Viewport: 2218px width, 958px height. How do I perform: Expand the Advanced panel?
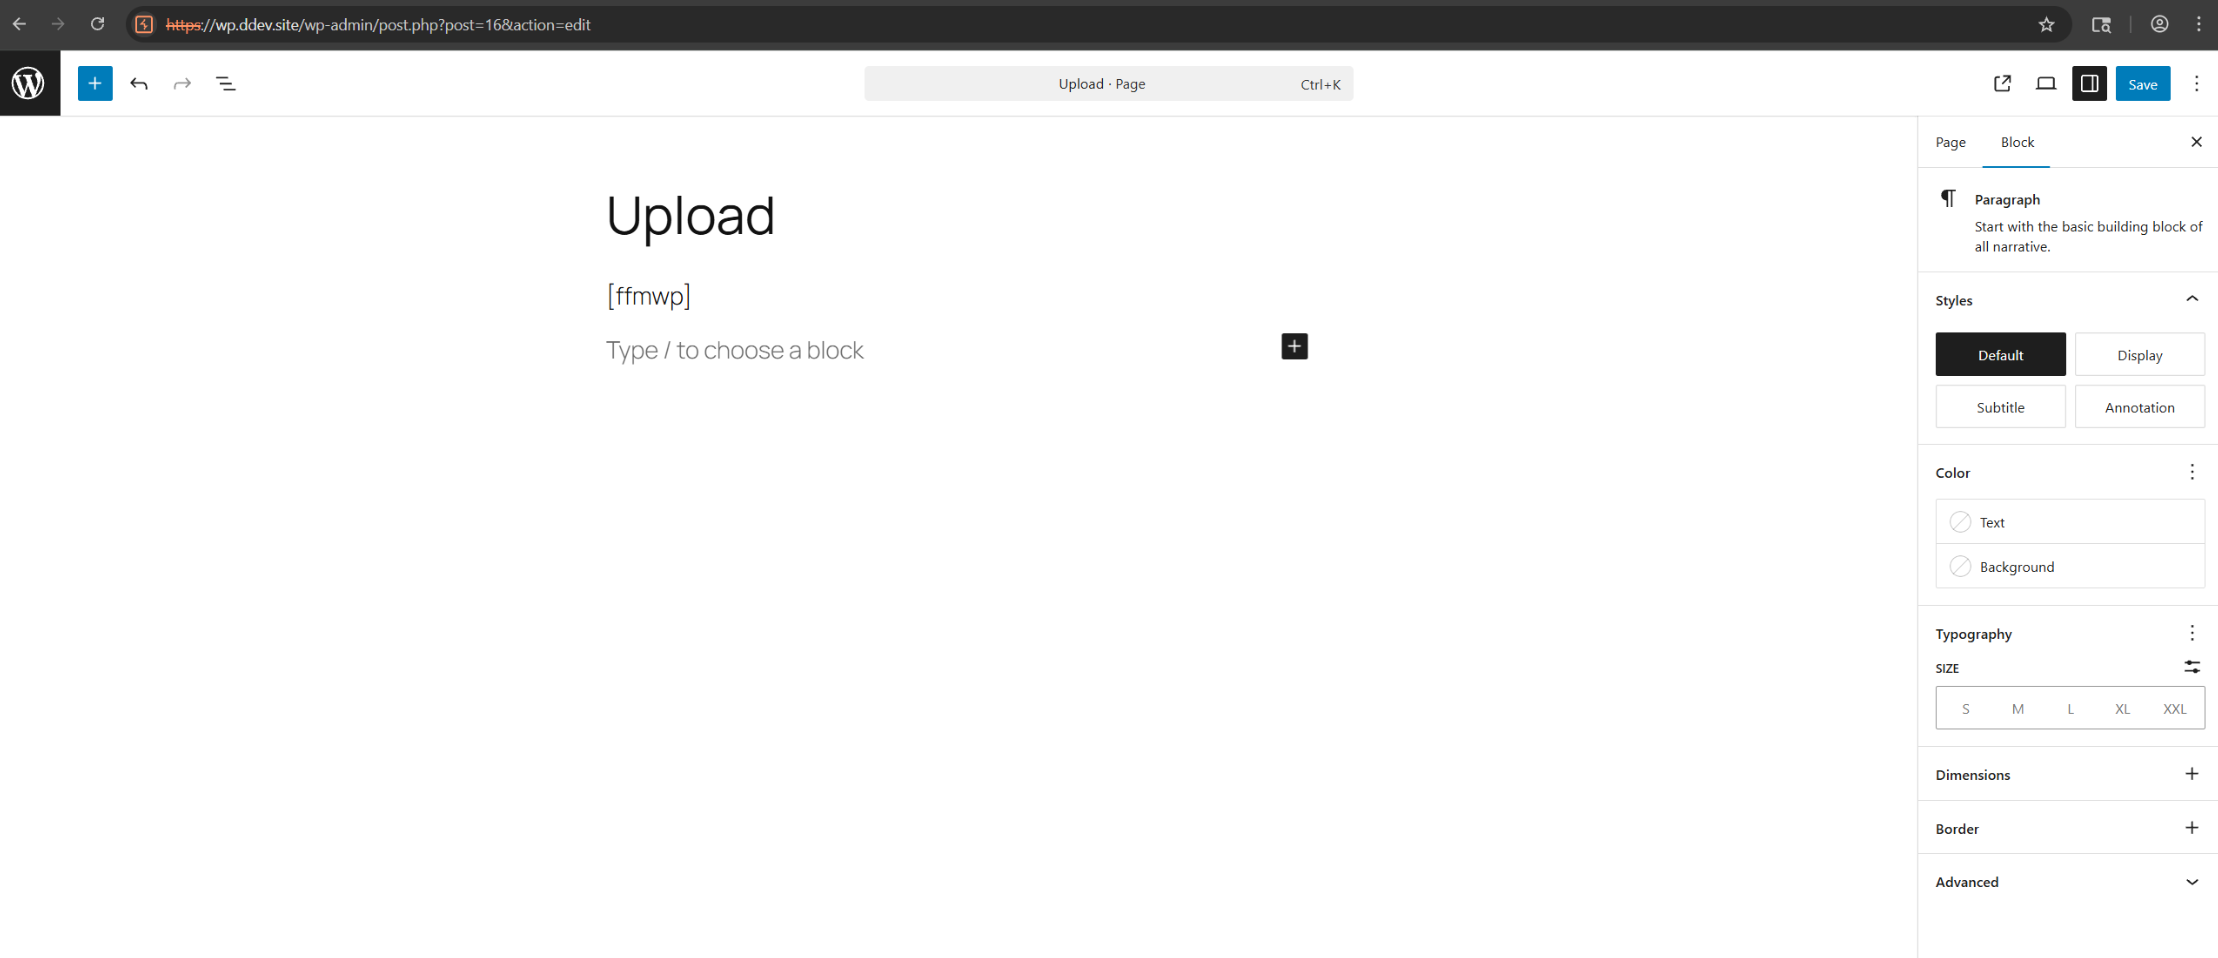[x=2191, y=882]
